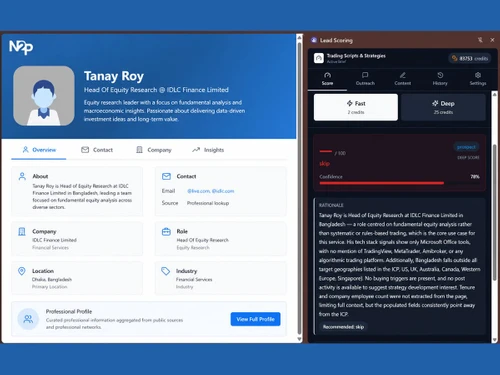Viewport: 500px width, 375px height.
Task: Select the Score tab
Action: [x=327, y=79]
